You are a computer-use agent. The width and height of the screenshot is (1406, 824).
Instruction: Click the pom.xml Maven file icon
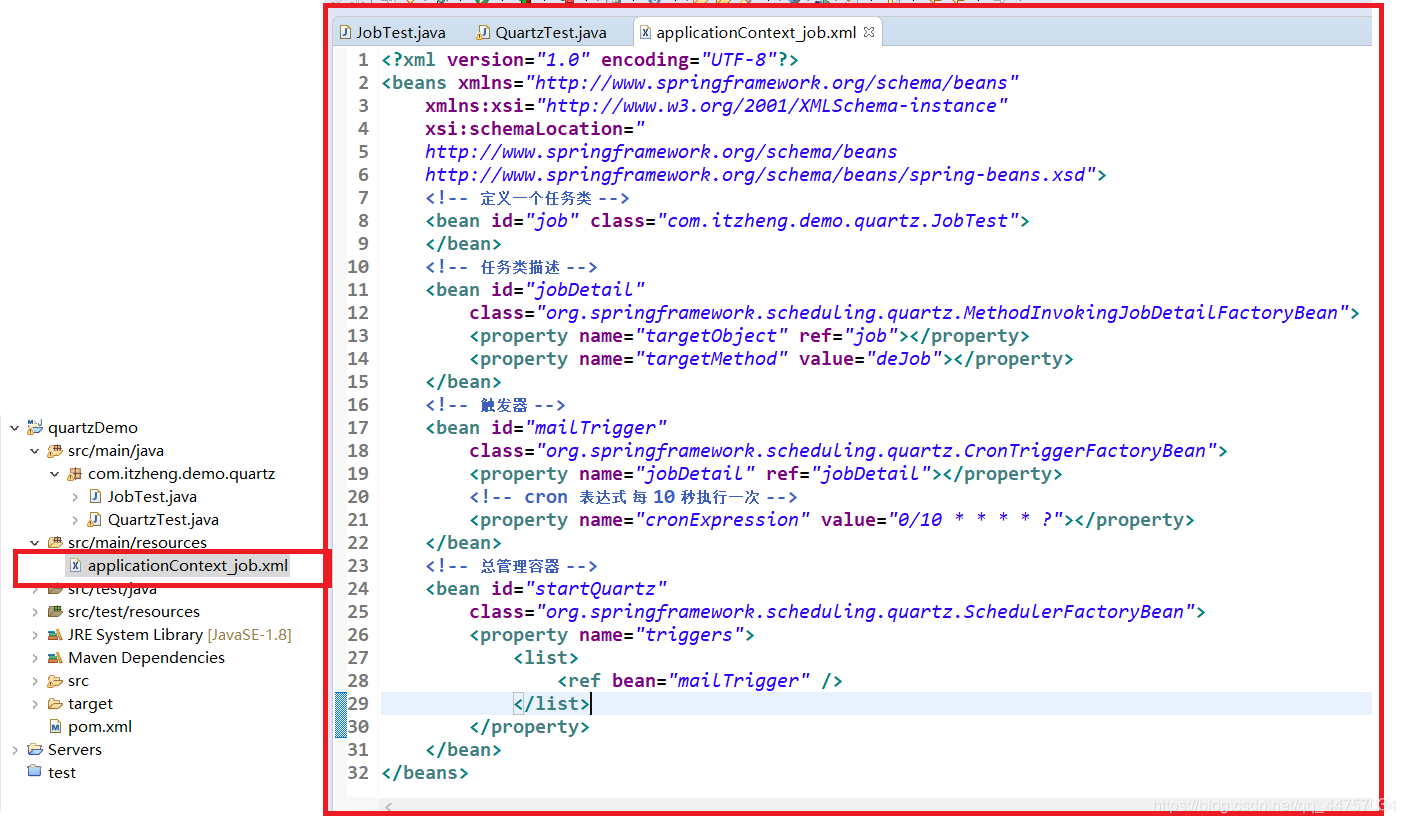pos(55,727)
